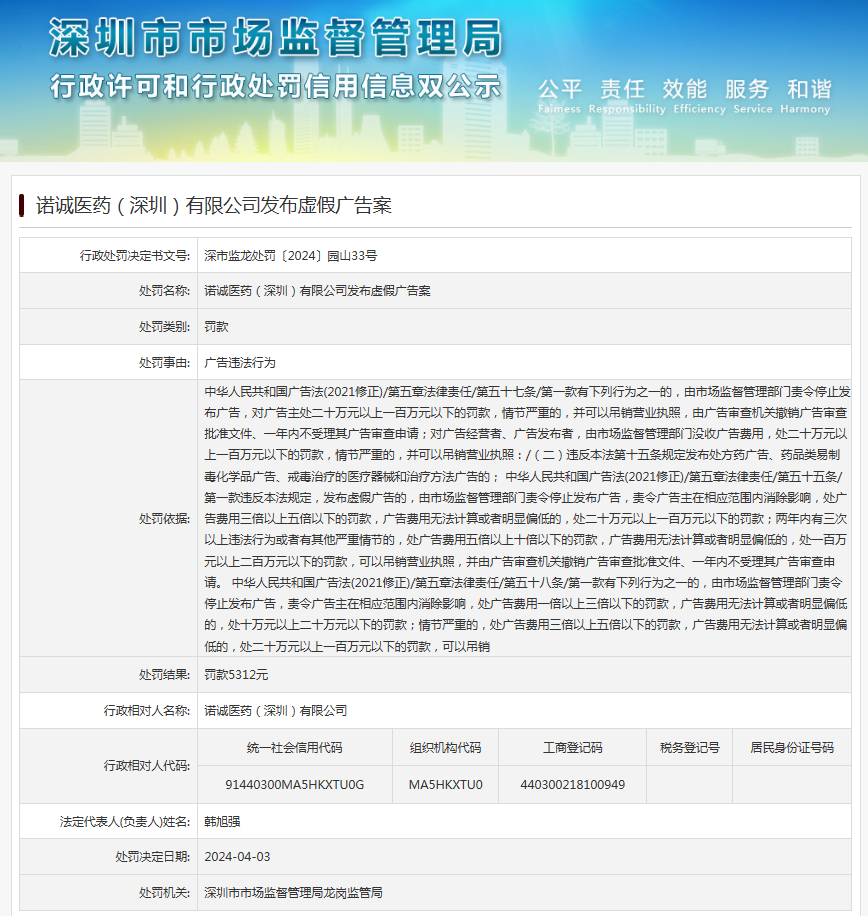Click the 诺诚医药（深圳）有限公司 party name value
The image size is (868, 916).
[x=276, y=710]
